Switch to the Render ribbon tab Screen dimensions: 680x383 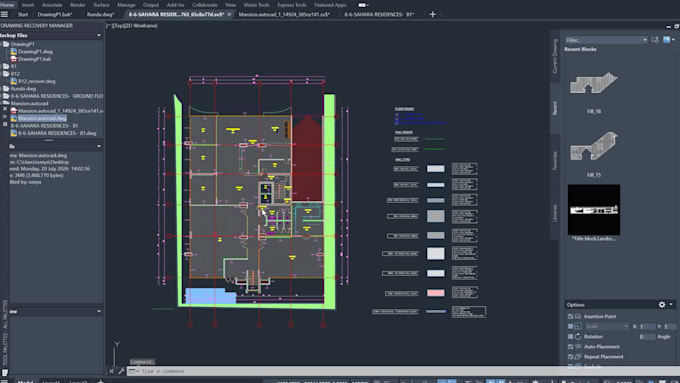pos(78,5)
